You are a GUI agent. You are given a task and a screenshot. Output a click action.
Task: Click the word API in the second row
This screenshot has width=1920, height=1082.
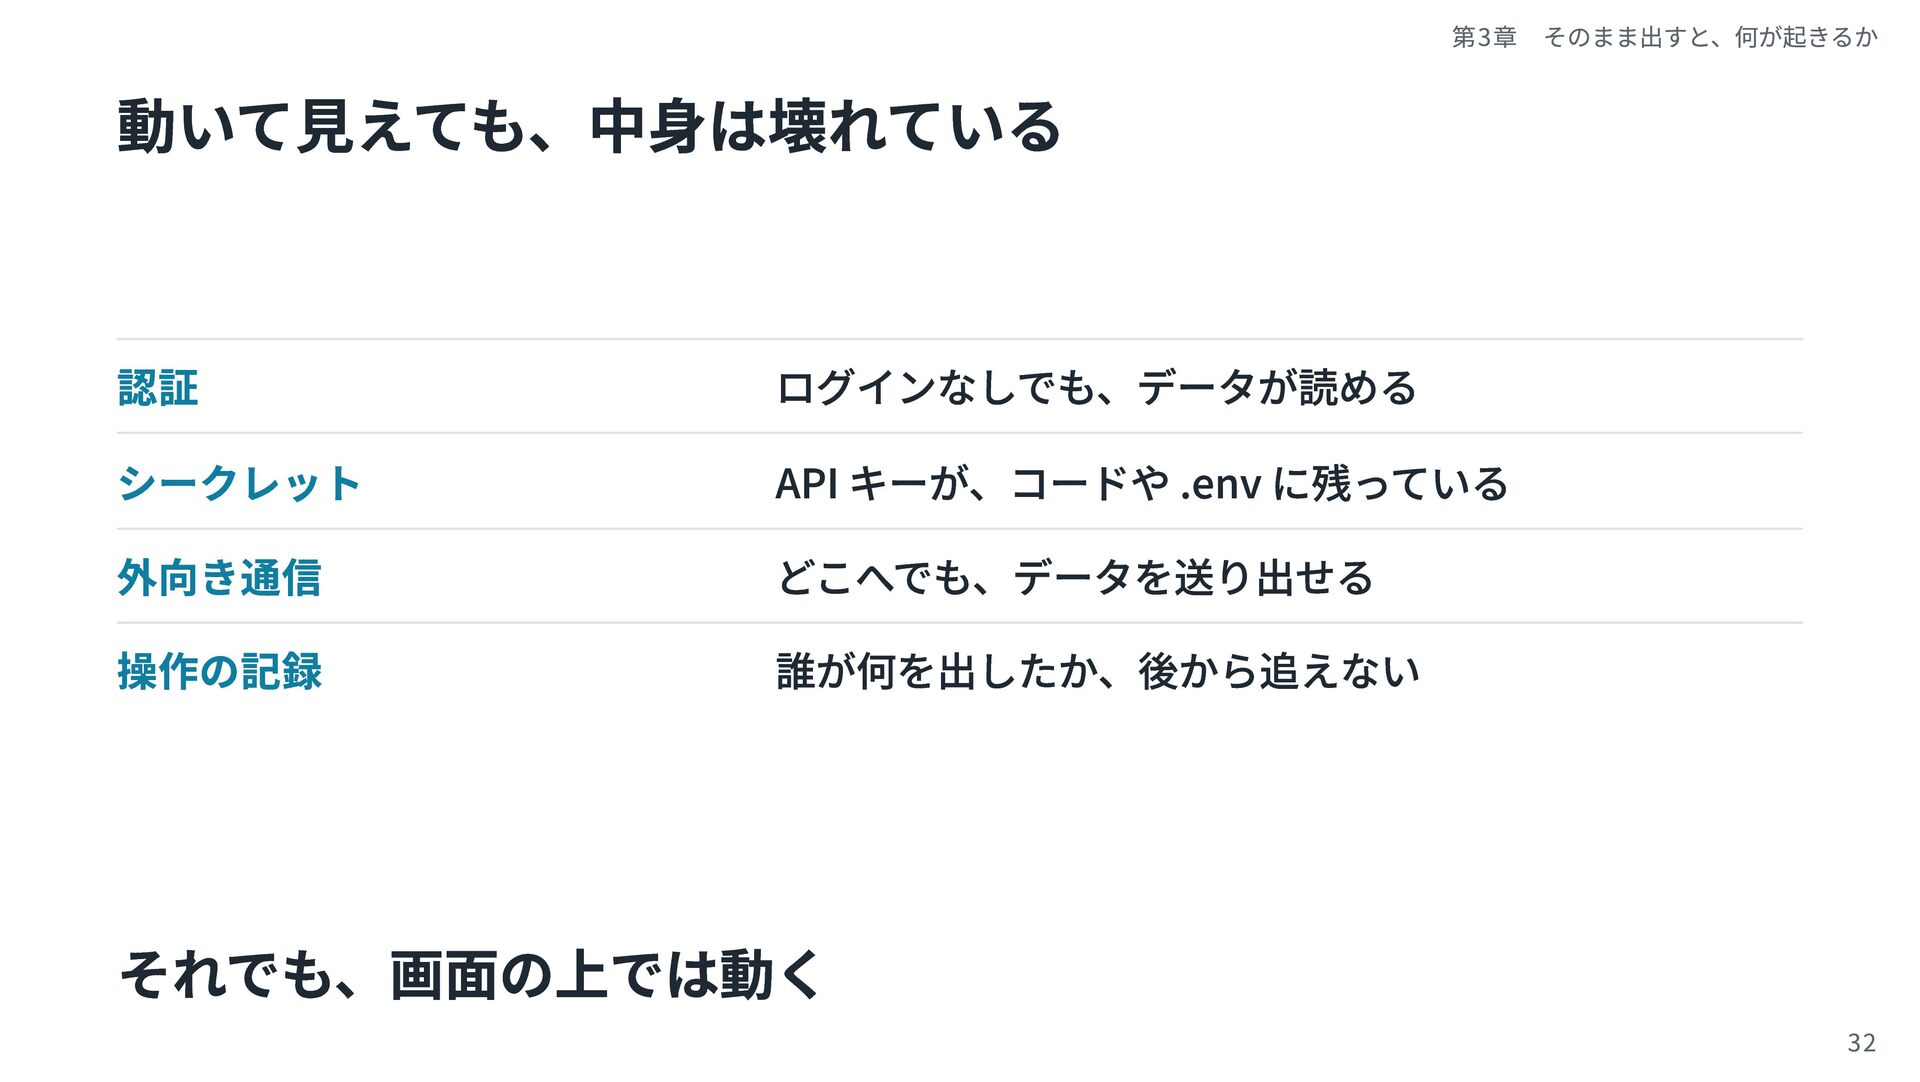coord(807,484)
